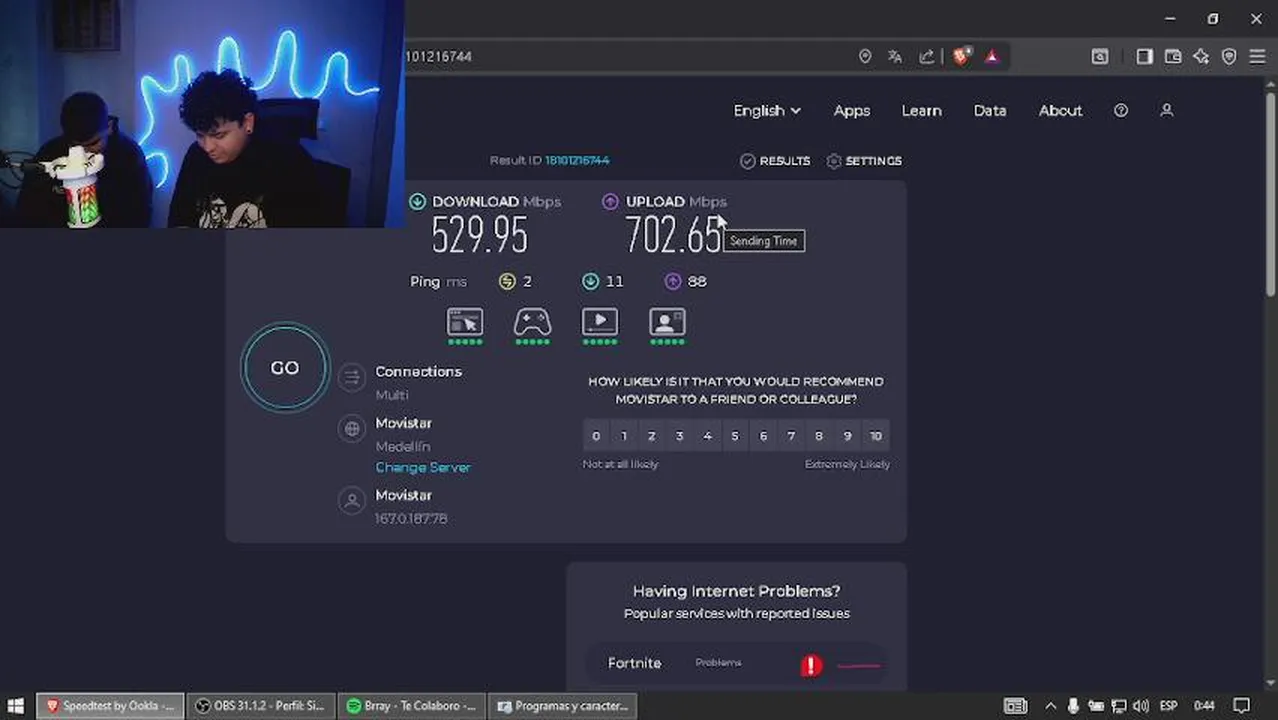Switch to Programas y características taskbar window
This screenshot has height=720, width=1278.
coord(563,706)
